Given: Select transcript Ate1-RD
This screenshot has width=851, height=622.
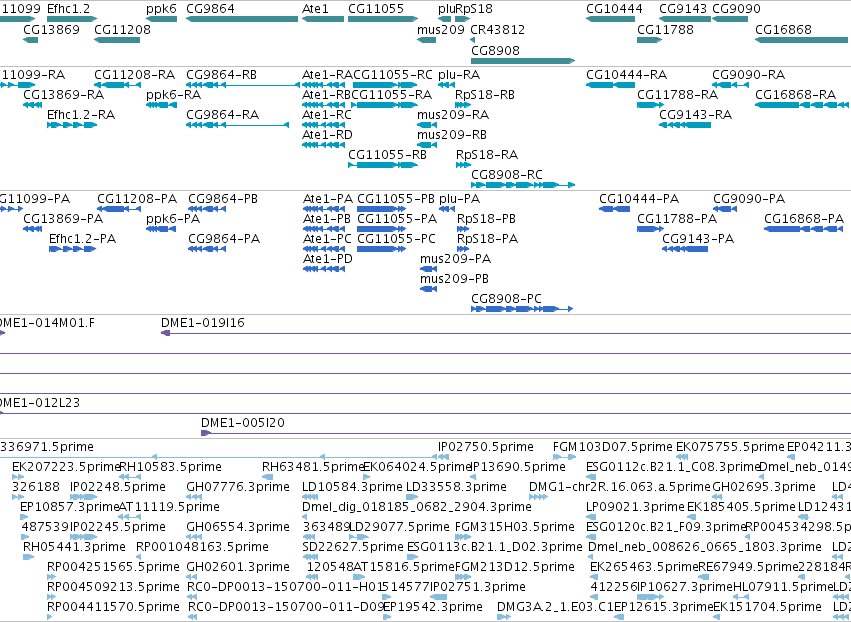Looking at the screenshot, I should point(323,145).
